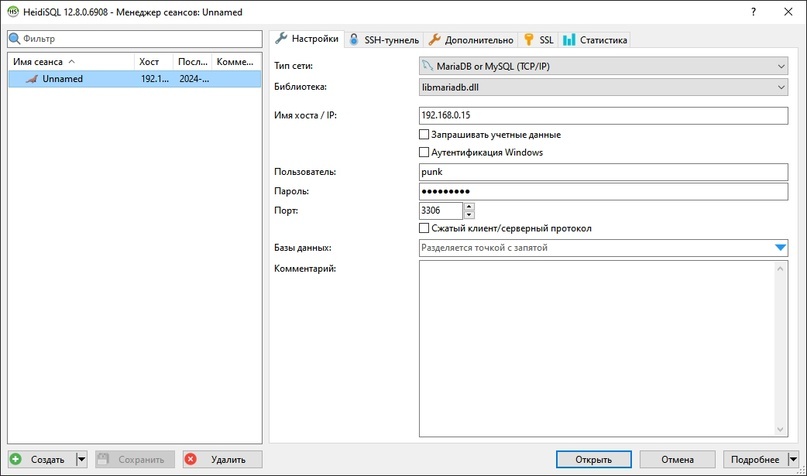Close the session manager window
The image size is (807, 476).
click(x=788, y=12)
